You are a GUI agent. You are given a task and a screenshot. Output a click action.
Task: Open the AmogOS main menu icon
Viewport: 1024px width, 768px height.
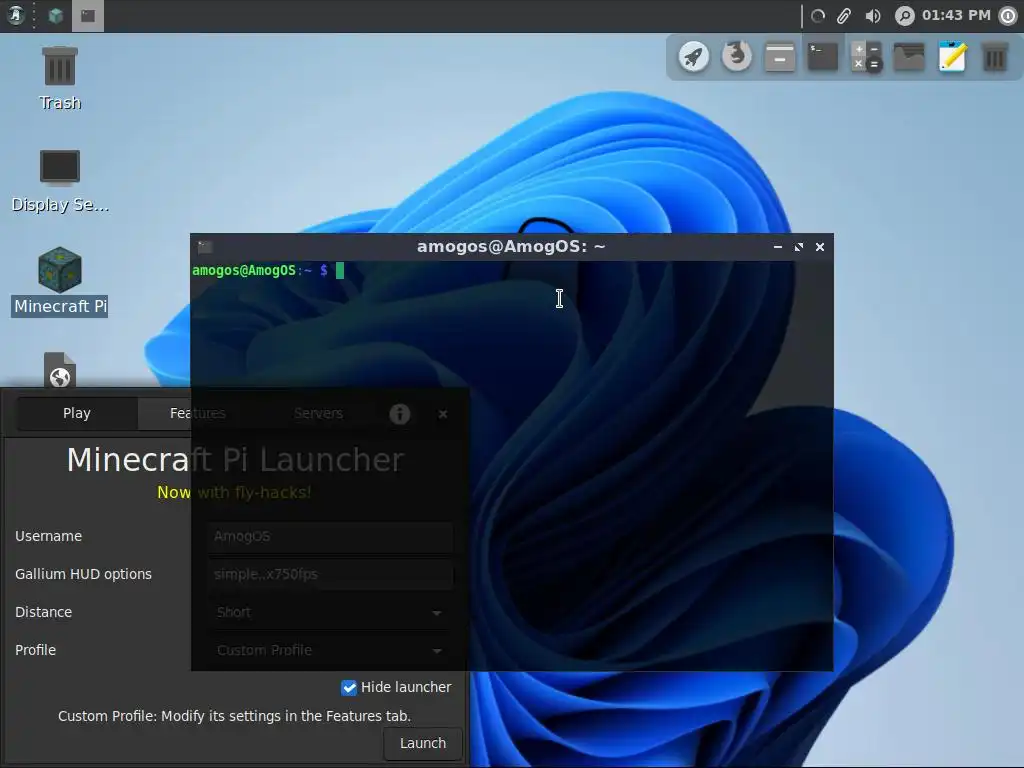point(16,15)
